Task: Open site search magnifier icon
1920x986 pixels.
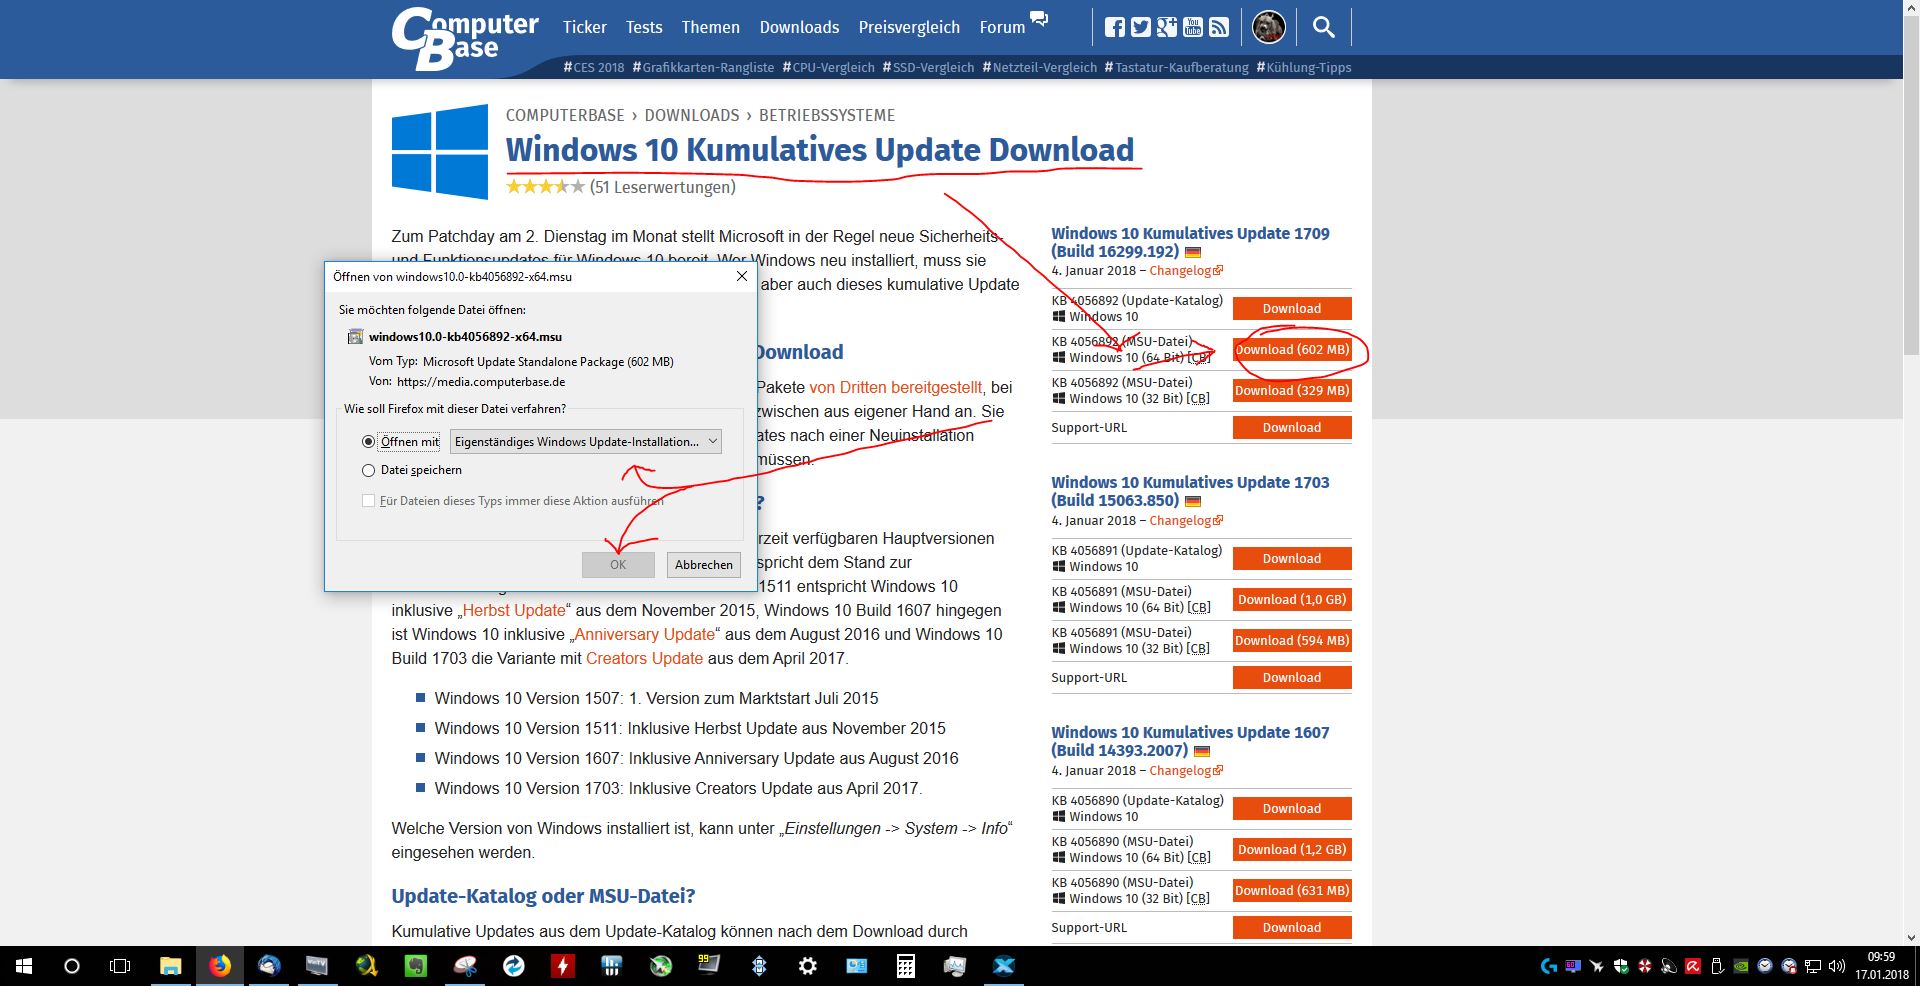Action: click(1323, 27)
